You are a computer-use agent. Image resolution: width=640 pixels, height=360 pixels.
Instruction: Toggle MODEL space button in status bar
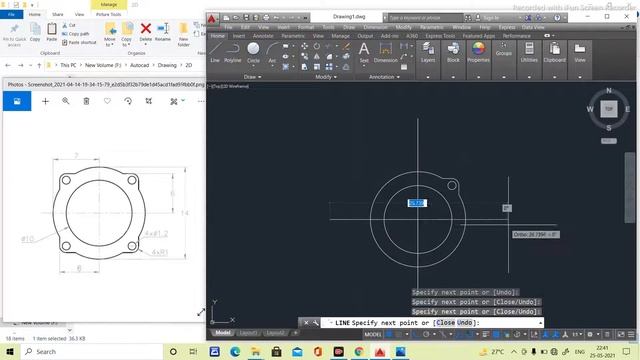pos(373,334)
